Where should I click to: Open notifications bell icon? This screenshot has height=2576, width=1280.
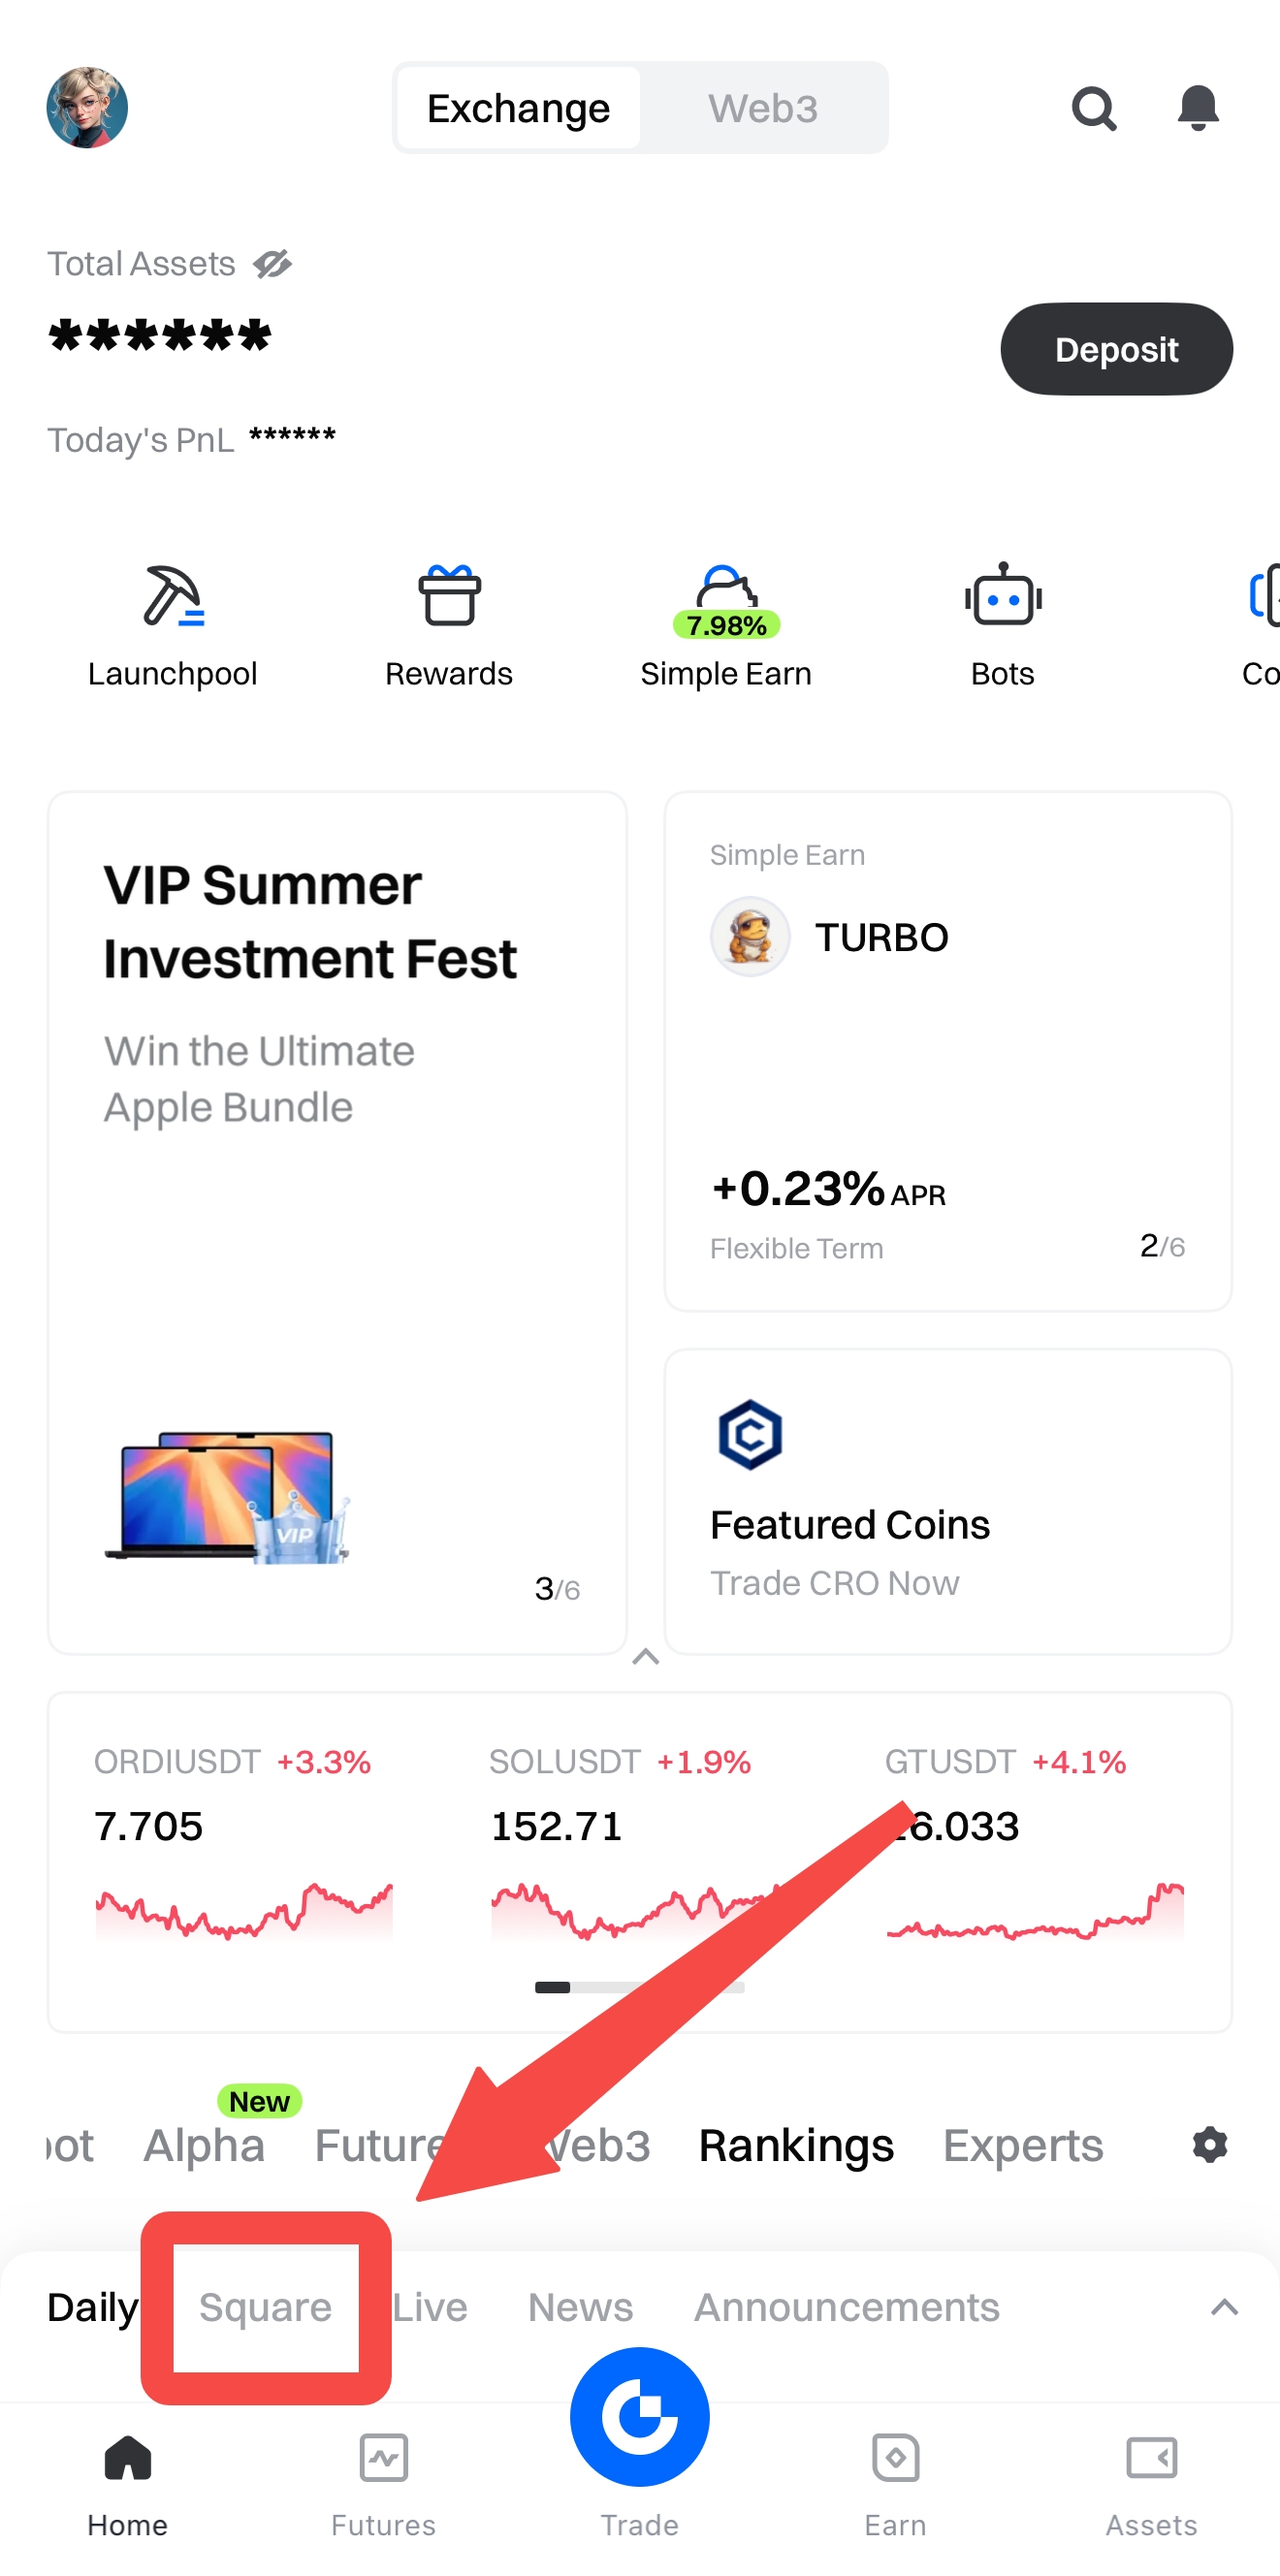pos(1198,108)
